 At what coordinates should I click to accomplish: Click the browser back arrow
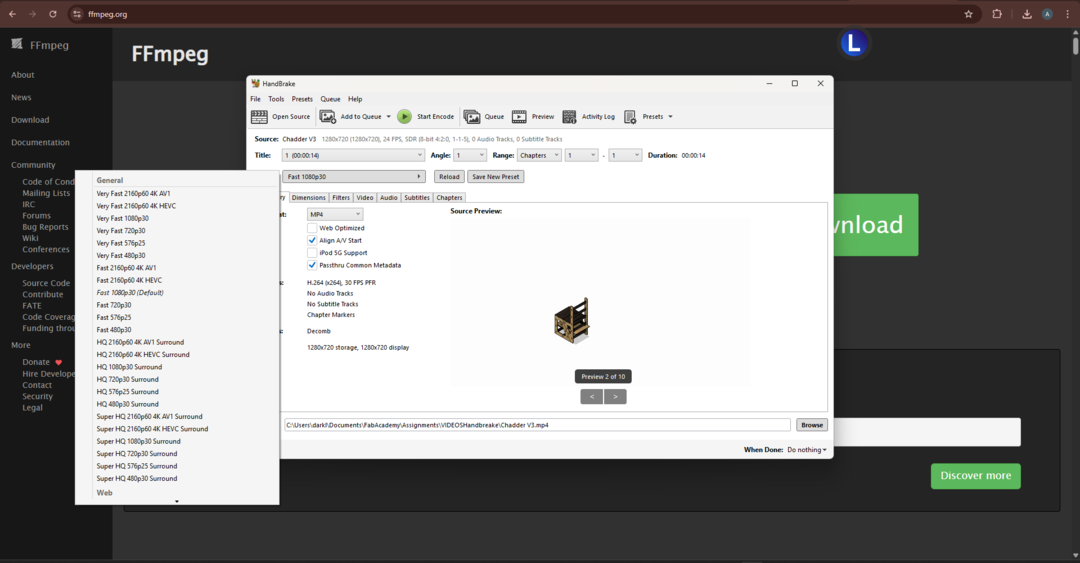click(x=12, y=14)
